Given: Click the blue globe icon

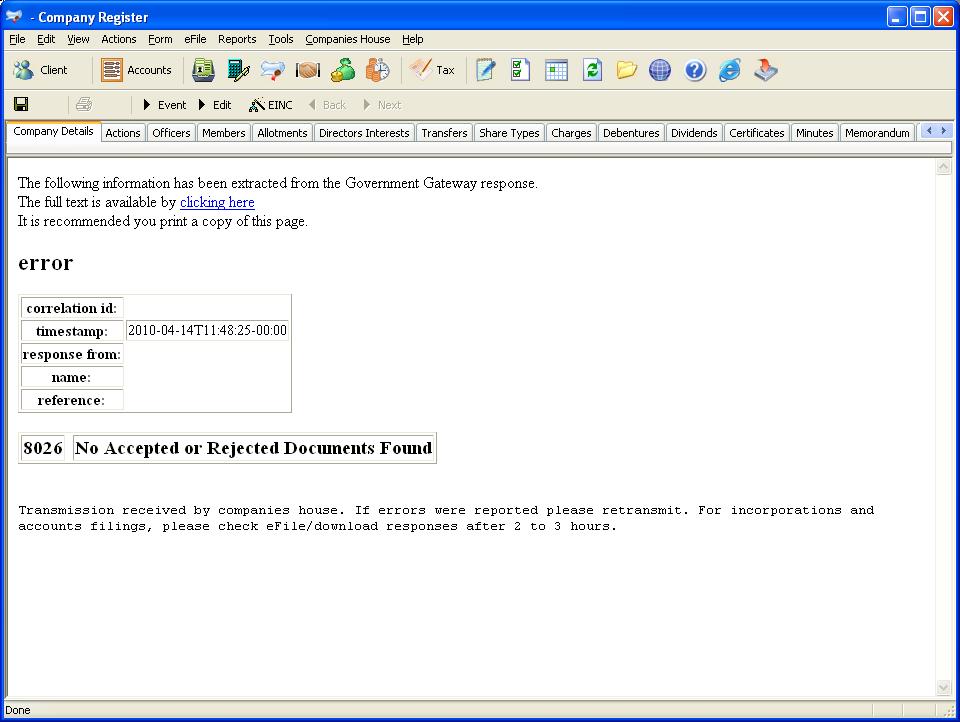Looking at the screenshot, I should coord(660,70).
